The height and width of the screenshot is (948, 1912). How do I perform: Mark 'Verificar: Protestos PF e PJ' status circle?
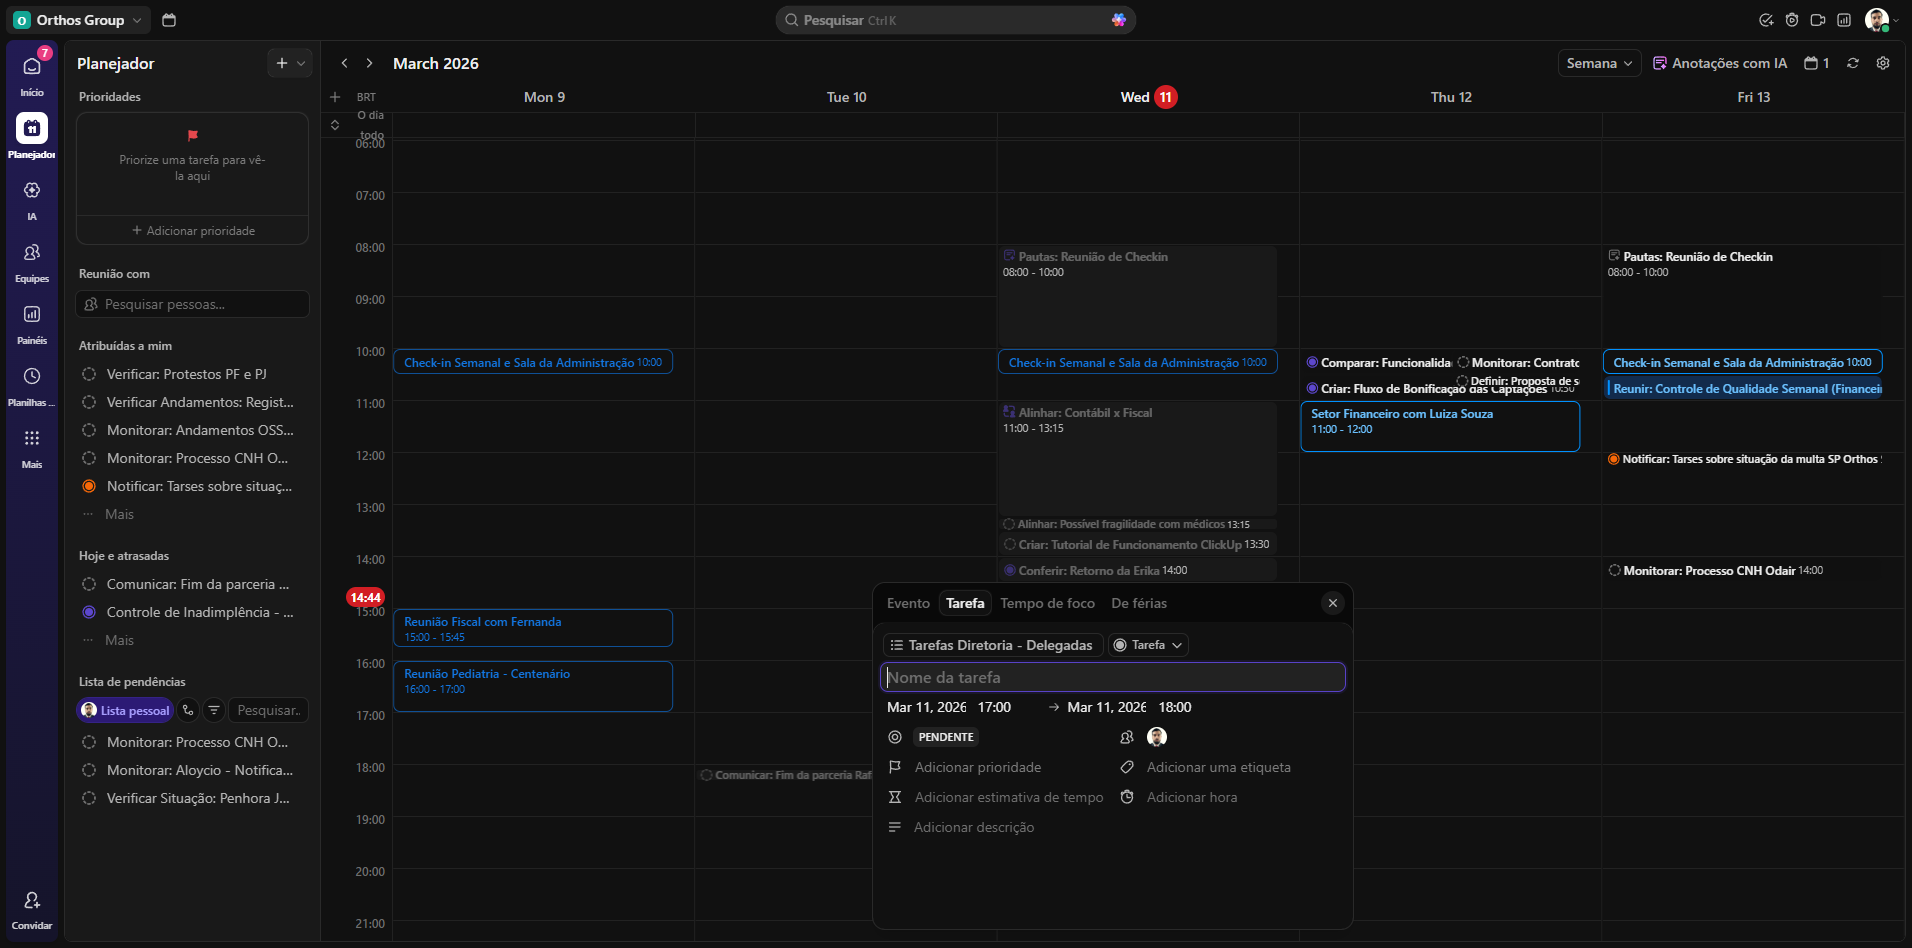coord(89,374)
